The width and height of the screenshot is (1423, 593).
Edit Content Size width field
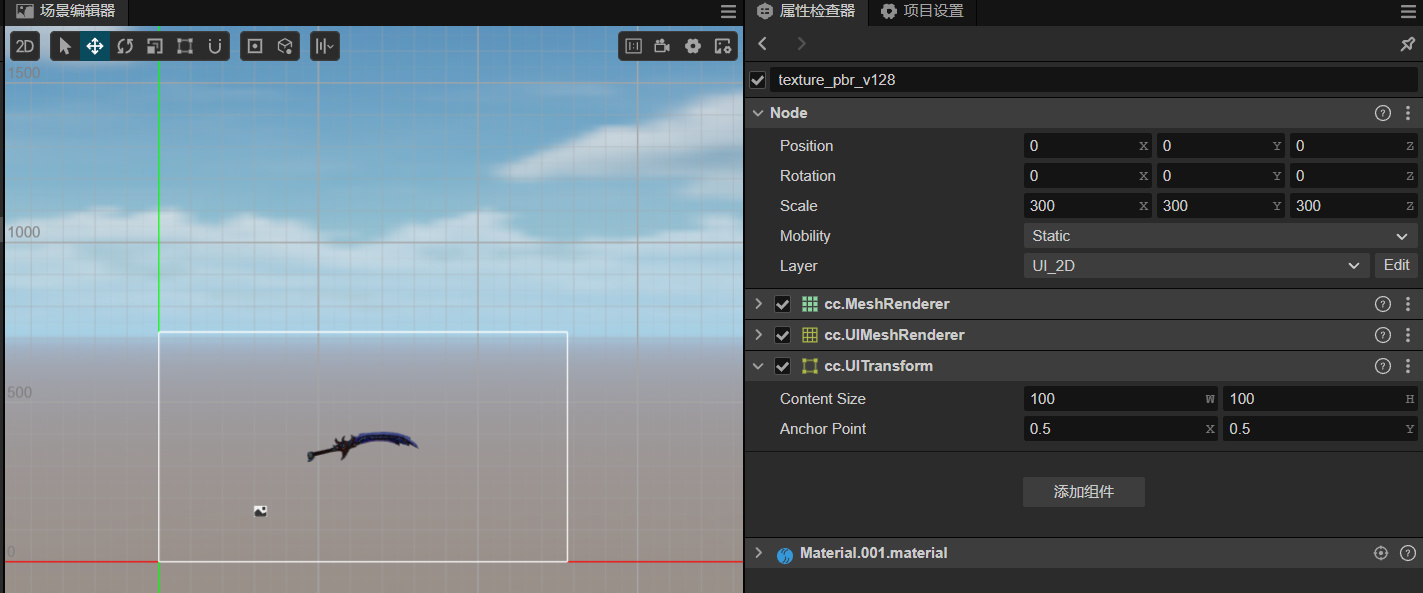click(1121, 399)
